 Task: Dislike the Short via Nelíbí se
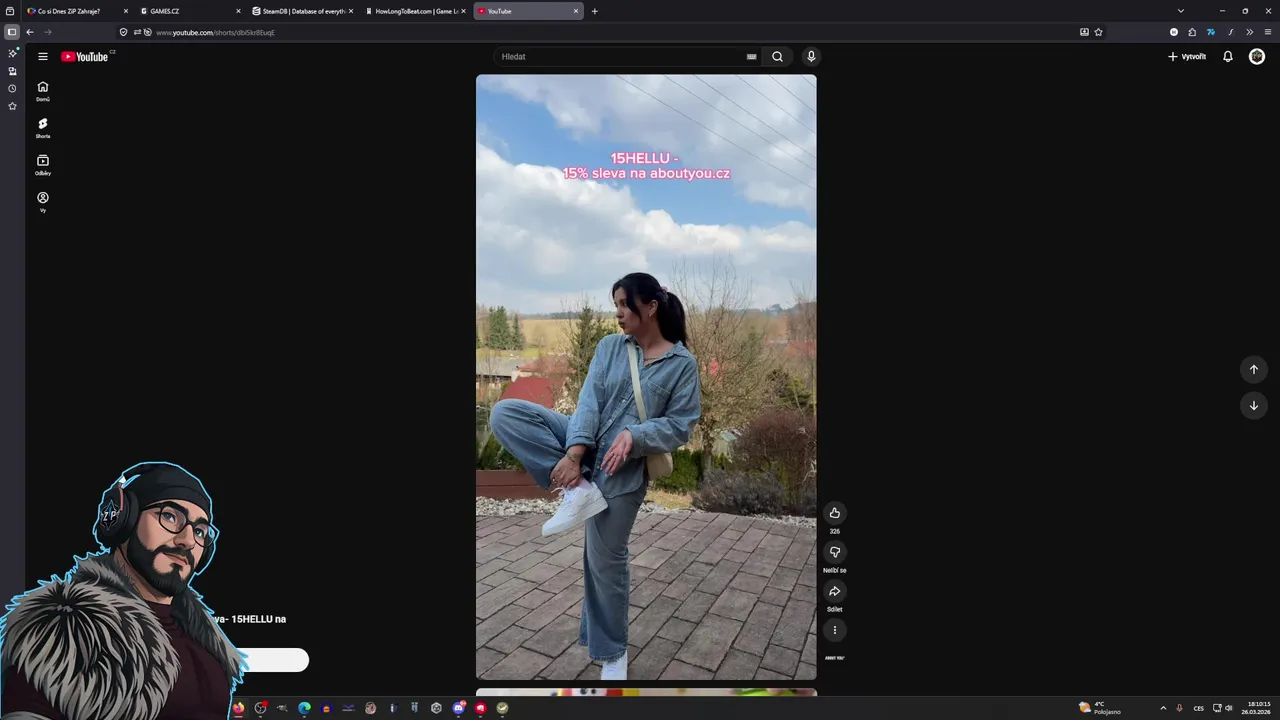[x=834, y=552]
